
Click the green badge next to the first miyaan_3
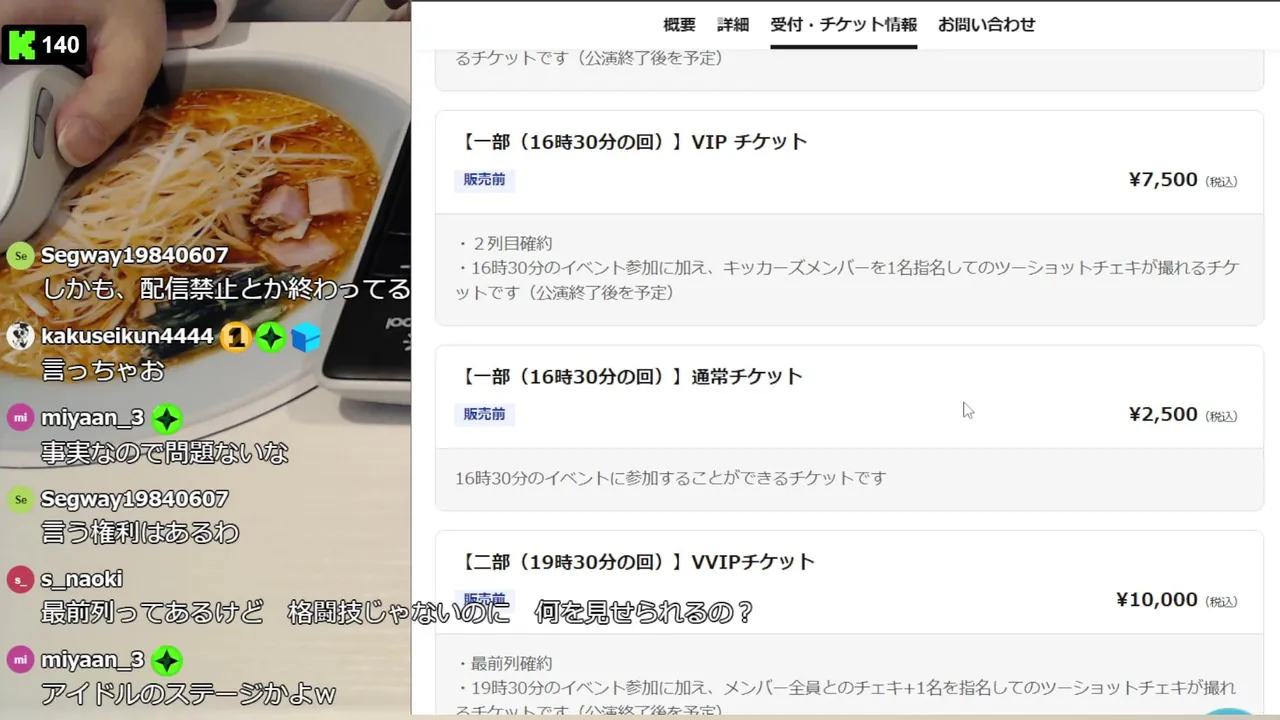pos(167,419)
